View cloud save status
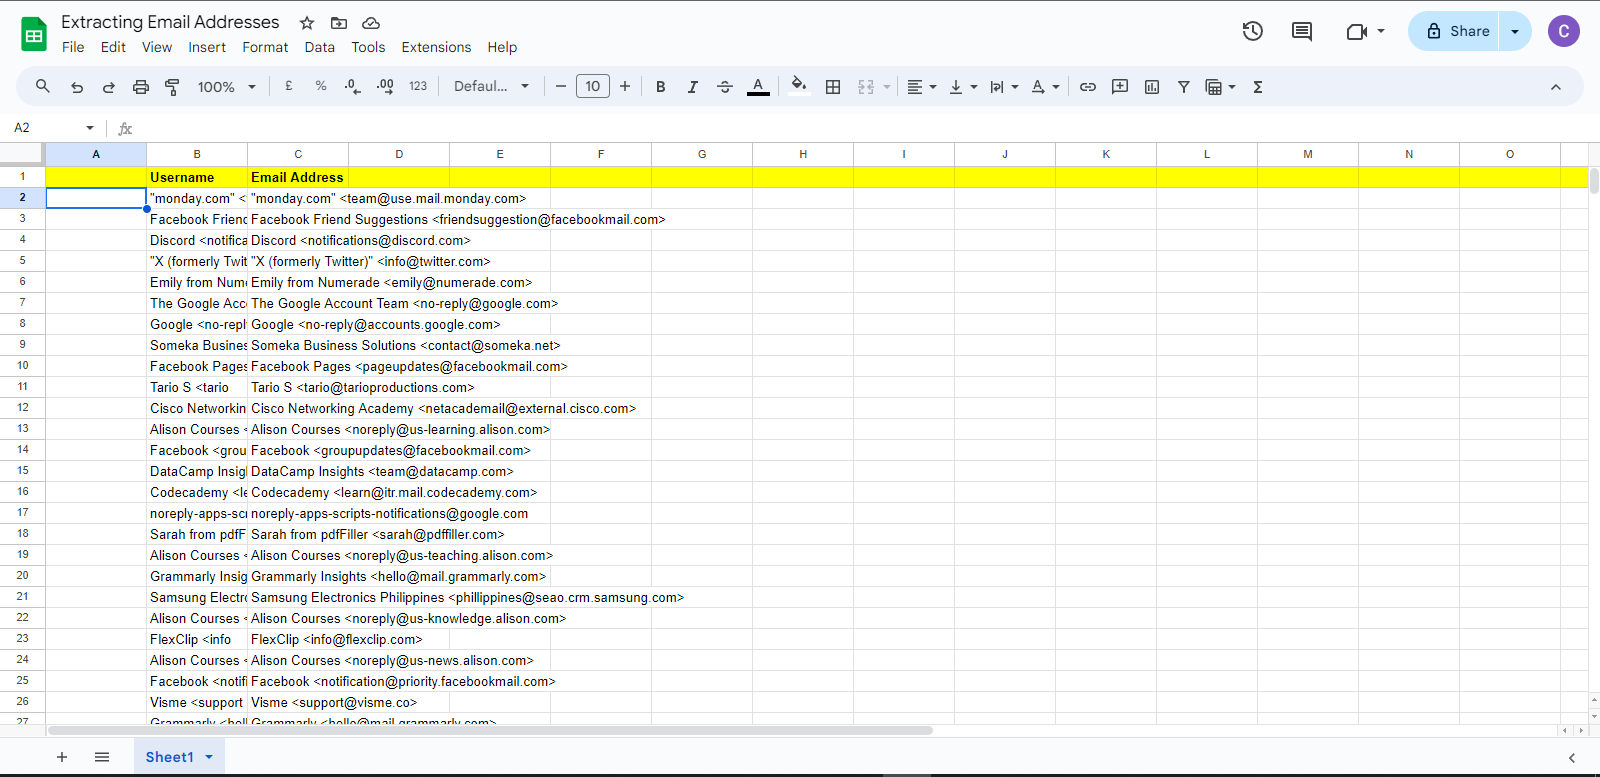 [371, 23]
